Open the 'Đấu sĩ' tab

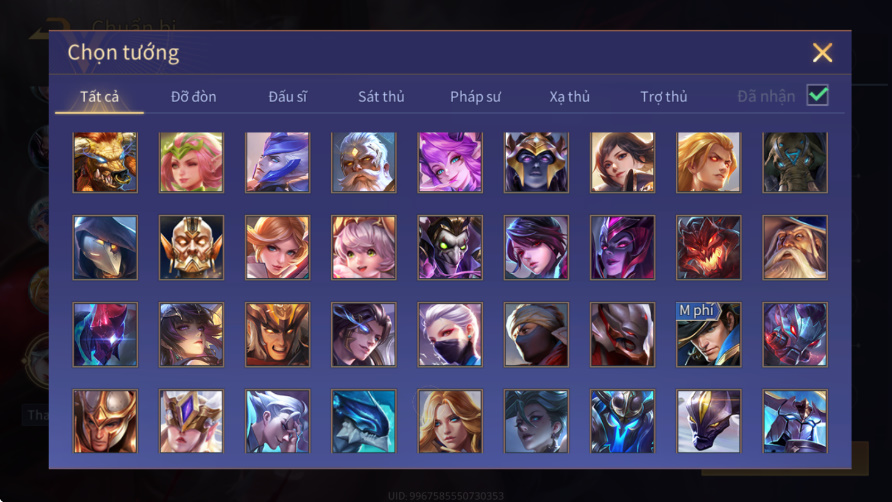click(x=287, y=97)
